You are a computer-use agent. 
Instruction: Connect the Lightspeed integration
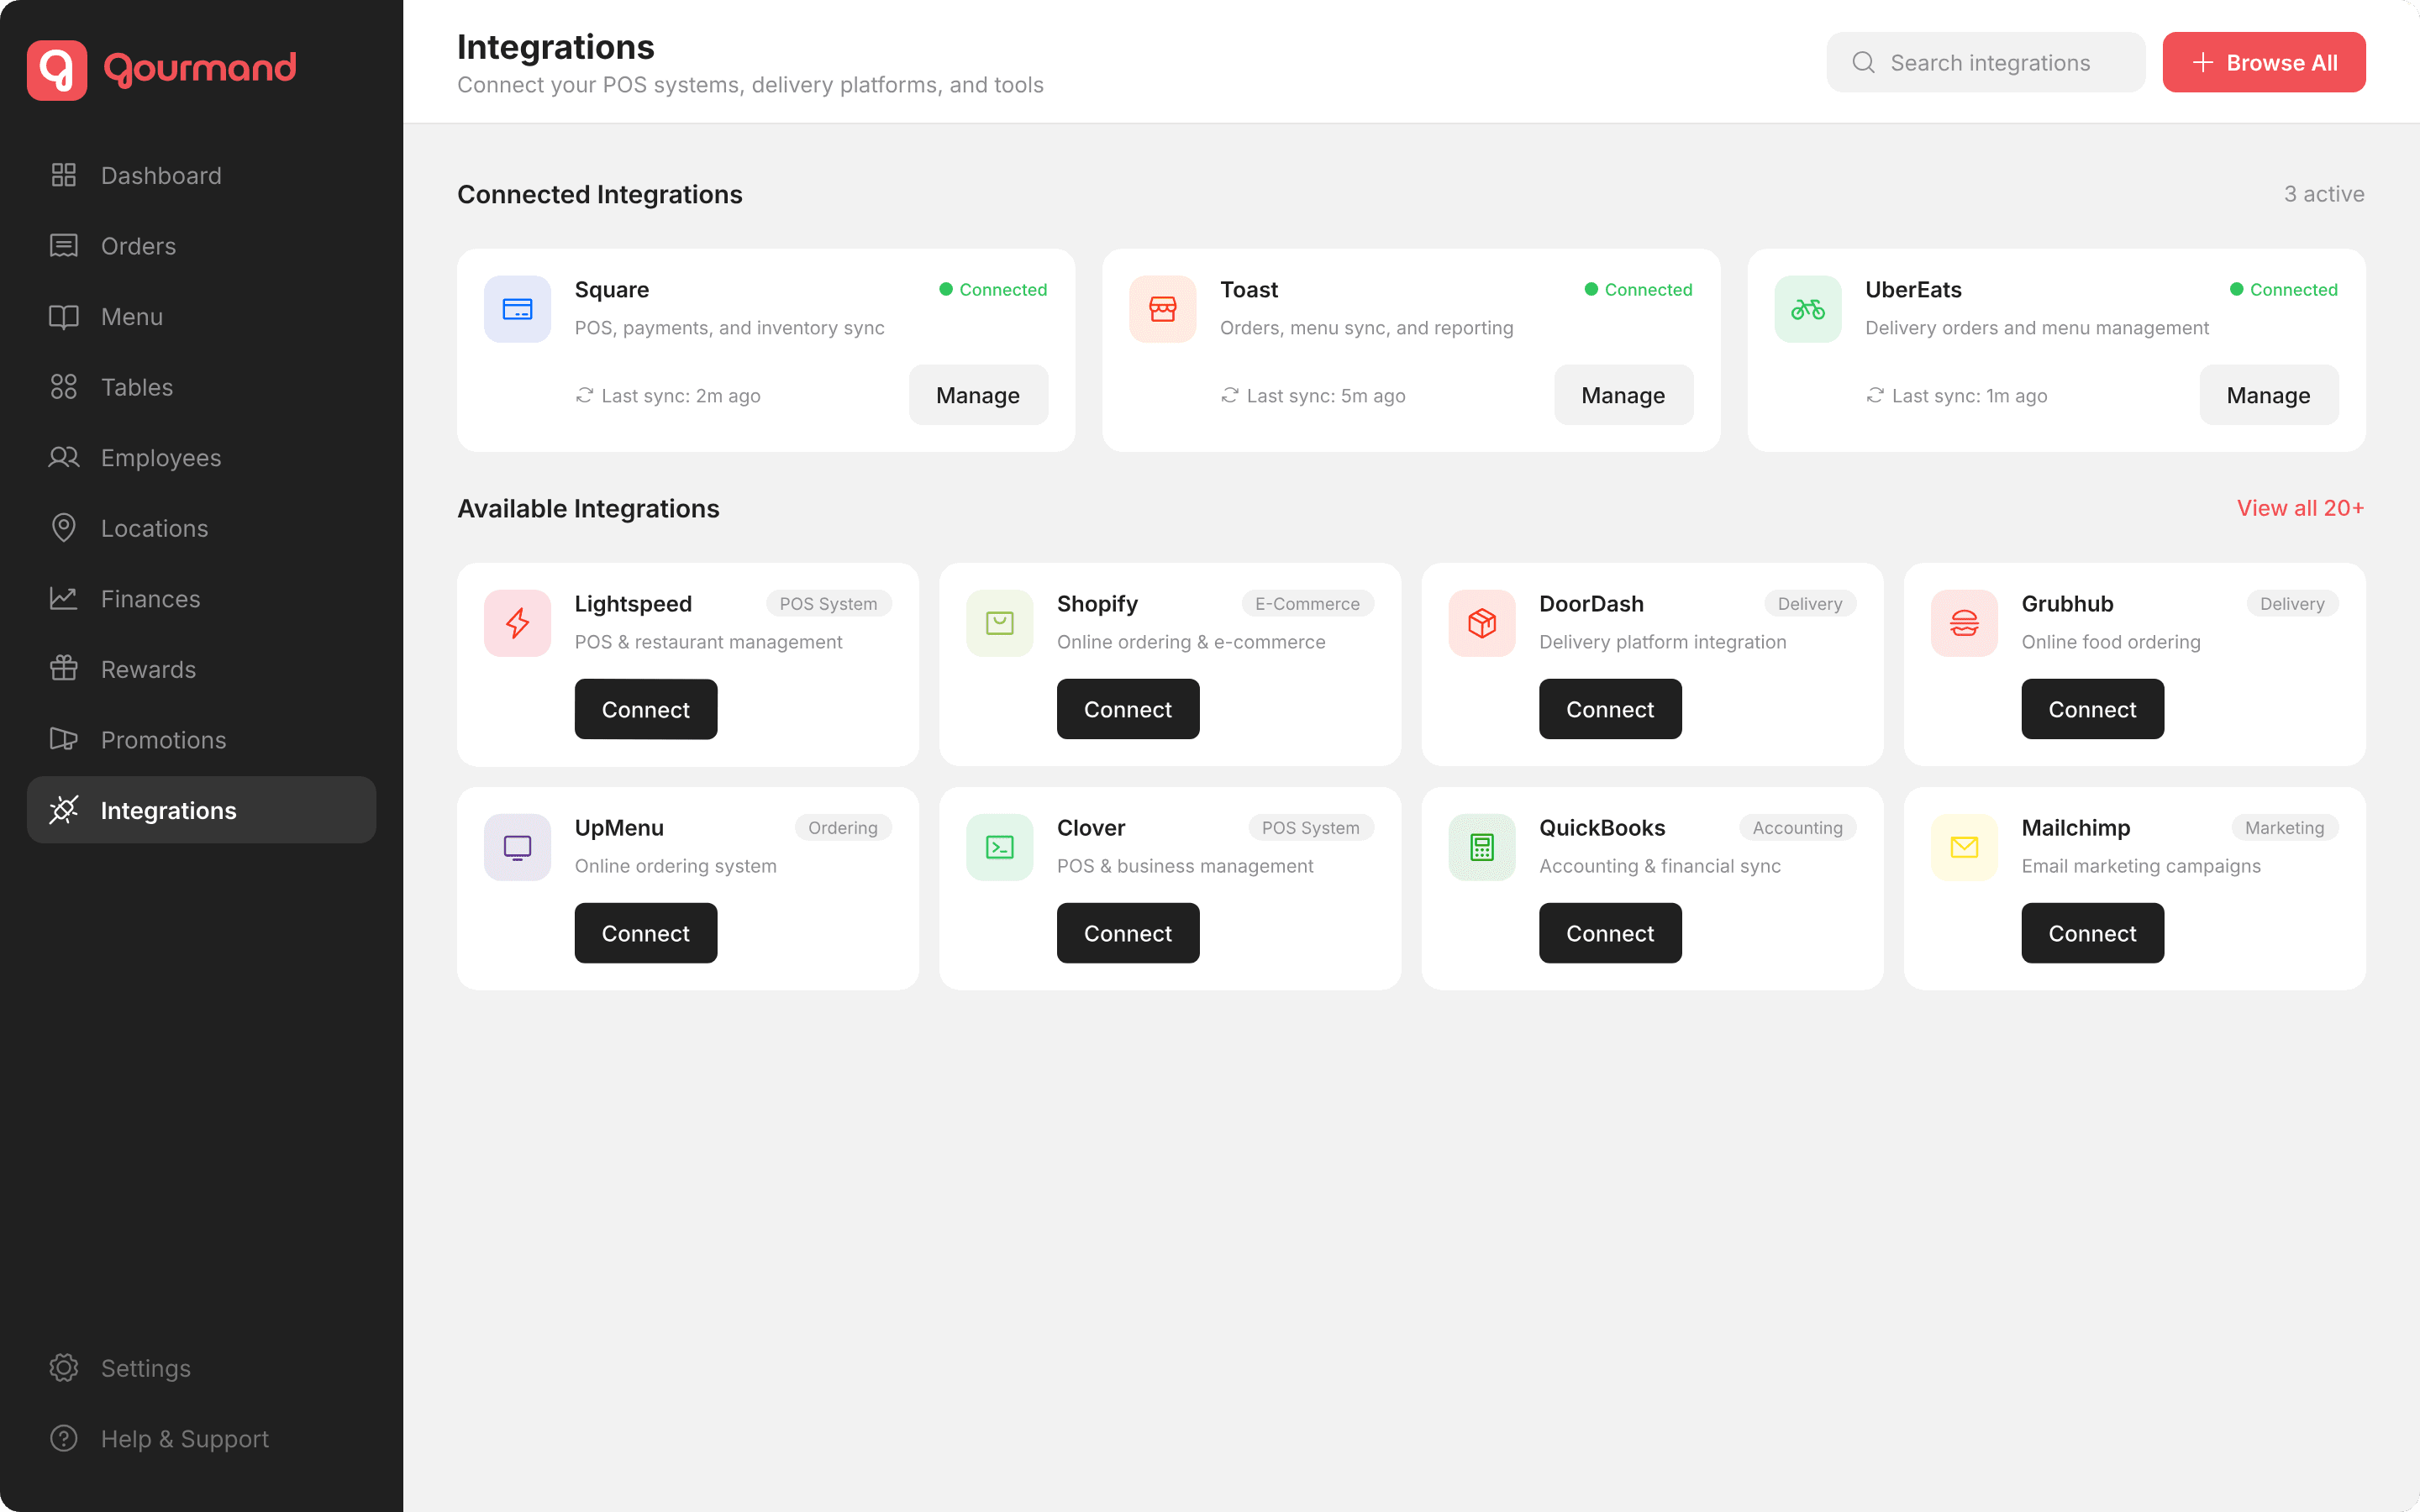click(x=646, y=709)
